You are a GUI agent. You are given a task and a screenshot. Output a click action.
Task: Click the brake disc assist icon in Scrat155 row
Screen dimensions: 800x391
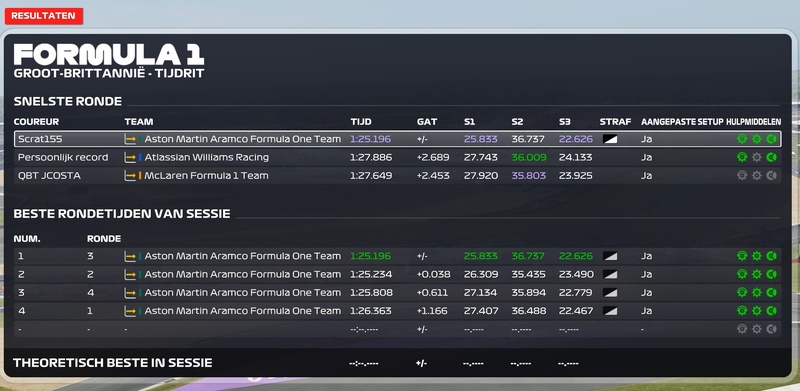771,139
